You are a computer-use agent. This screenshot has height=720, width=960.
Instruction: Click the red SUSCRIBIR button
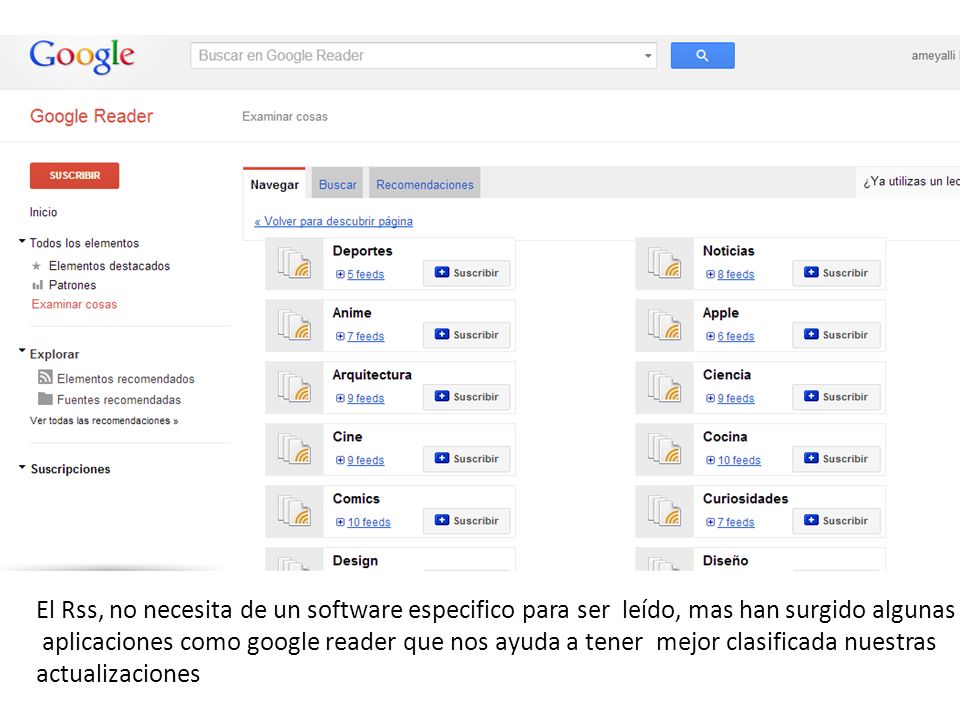coord(74,176)
